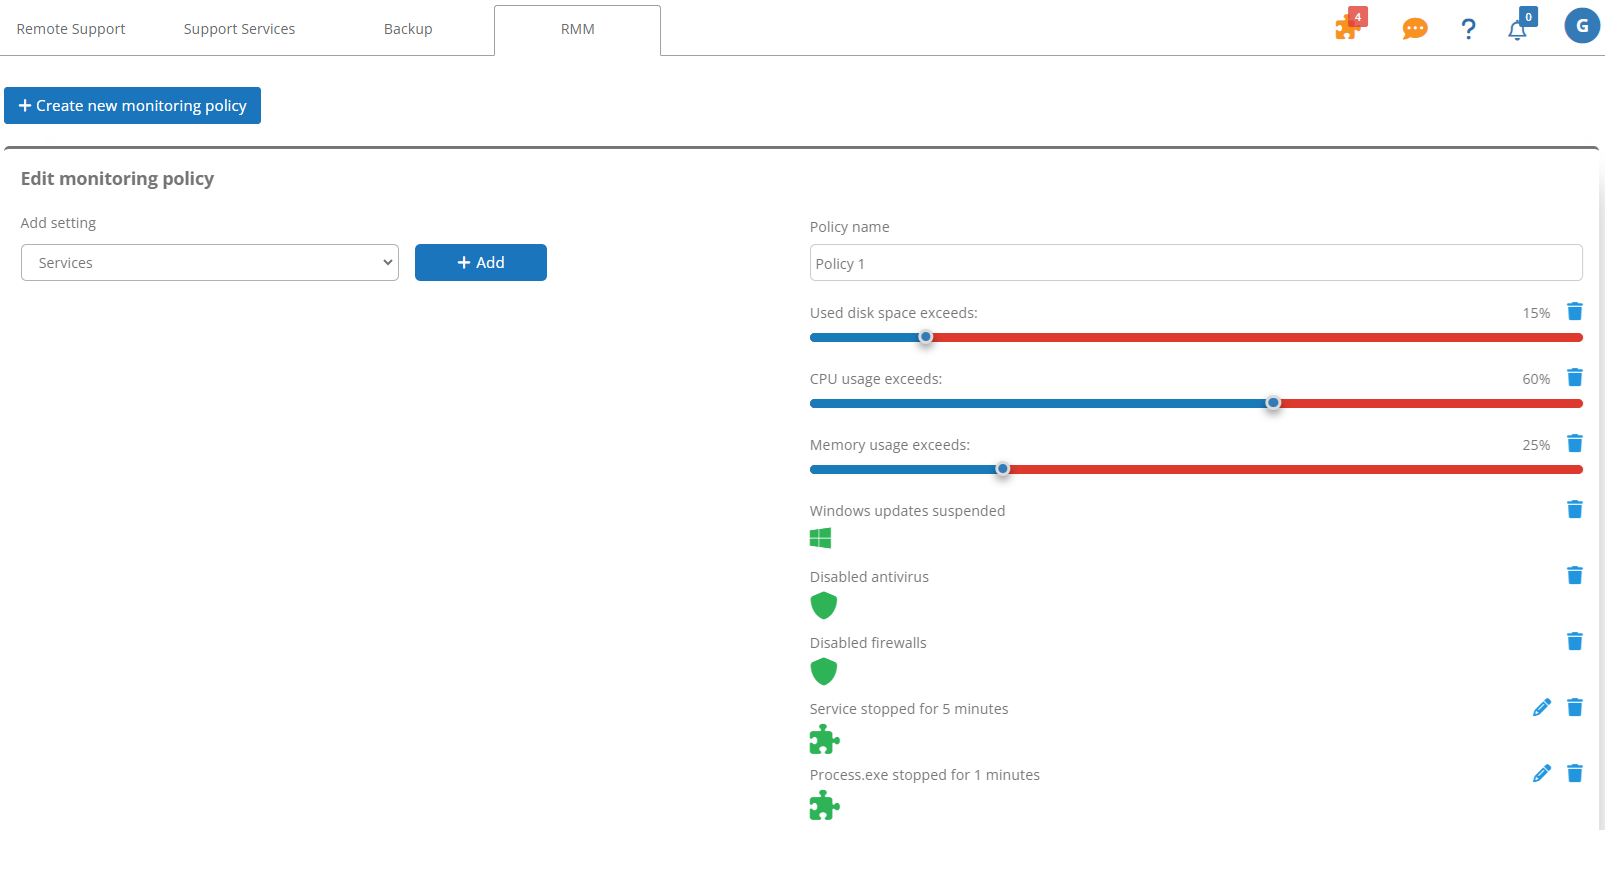
Task: Click the green shield under Disabled antivirus
Action: tap(823, 605)
